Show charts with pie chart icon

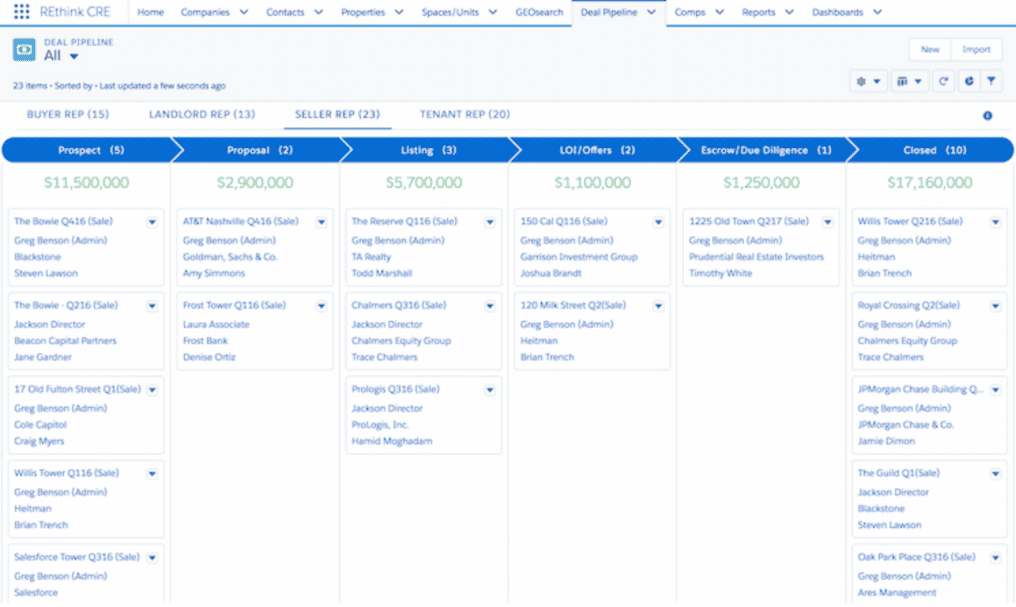point(968,82)
